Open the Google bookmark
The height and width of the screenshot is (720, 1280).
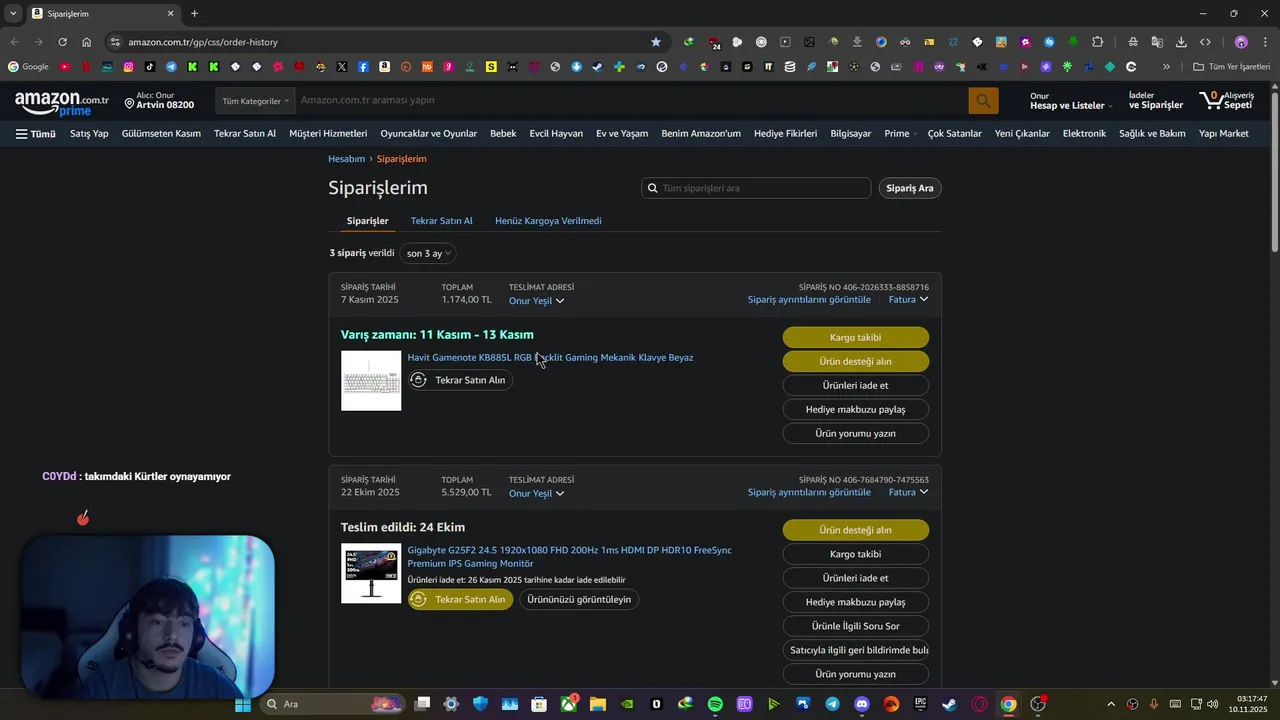click(27, 67)
